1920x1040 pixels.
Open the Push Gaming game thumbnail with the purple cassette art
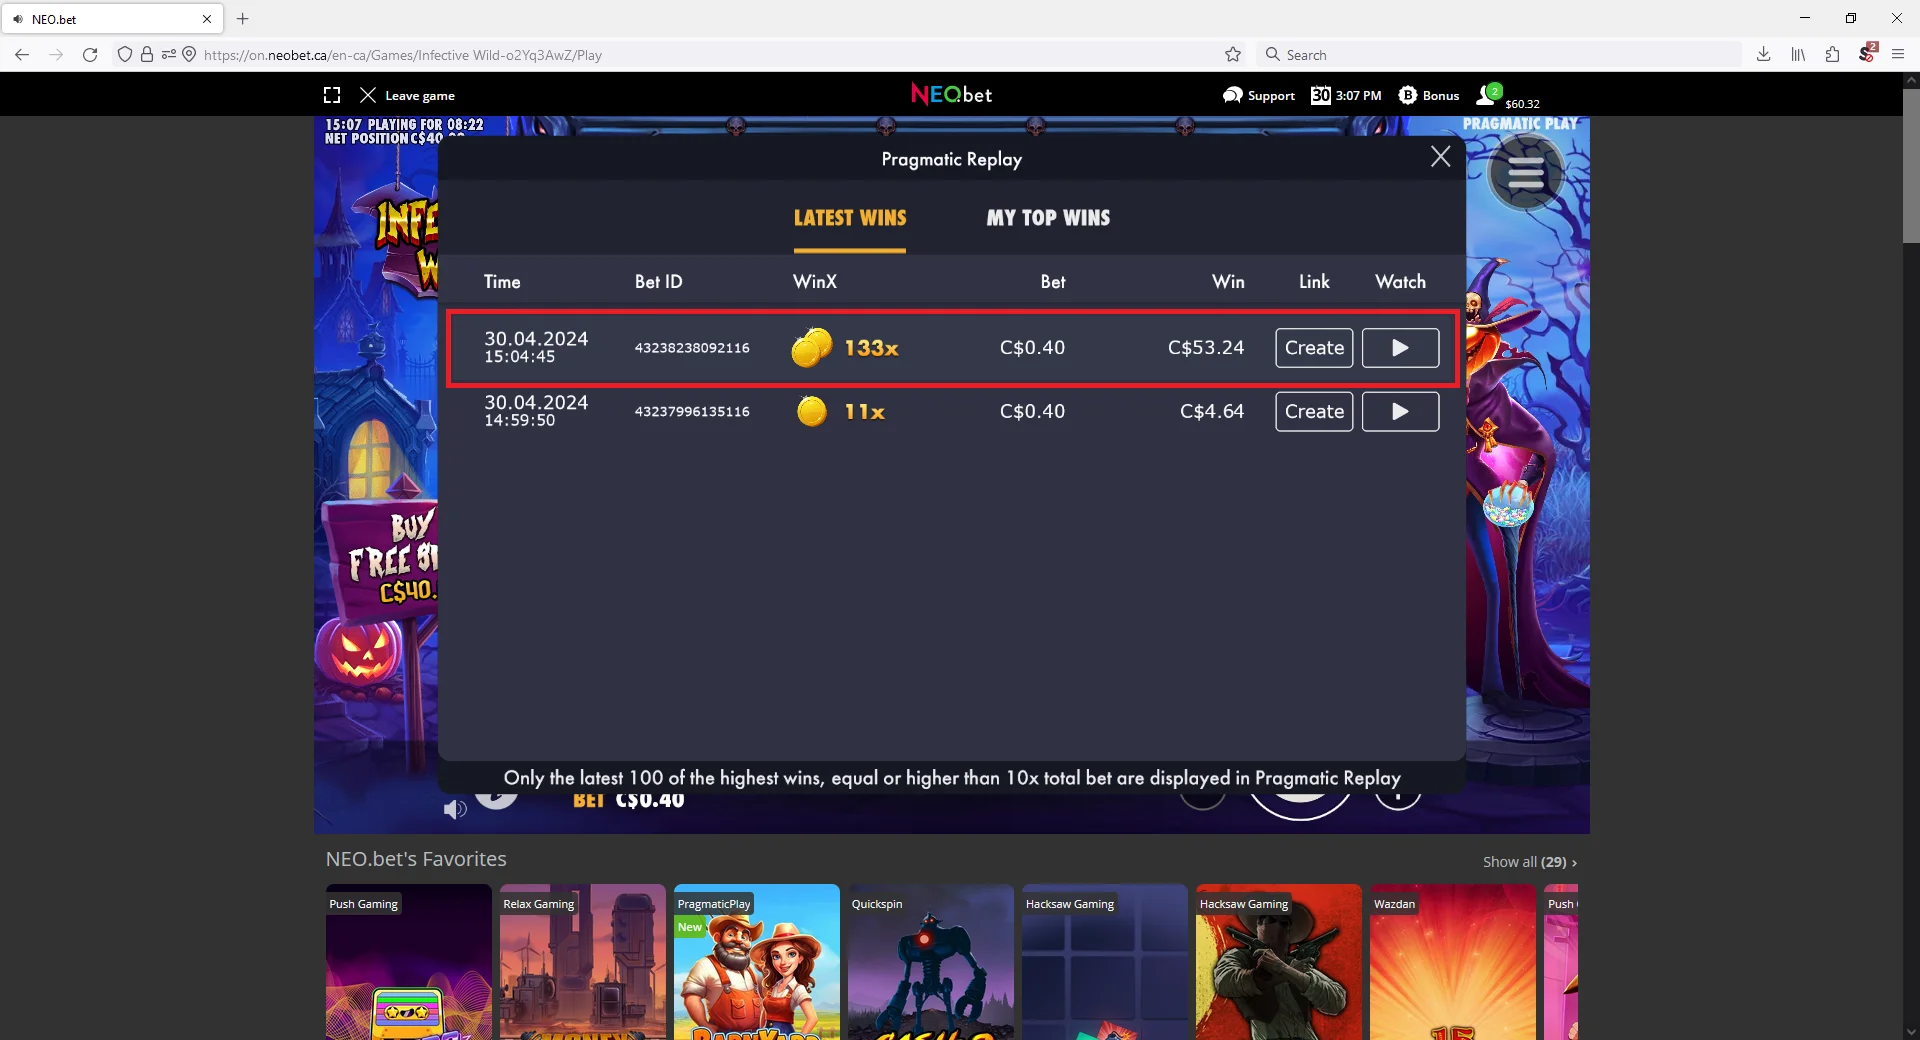(408, 962)
